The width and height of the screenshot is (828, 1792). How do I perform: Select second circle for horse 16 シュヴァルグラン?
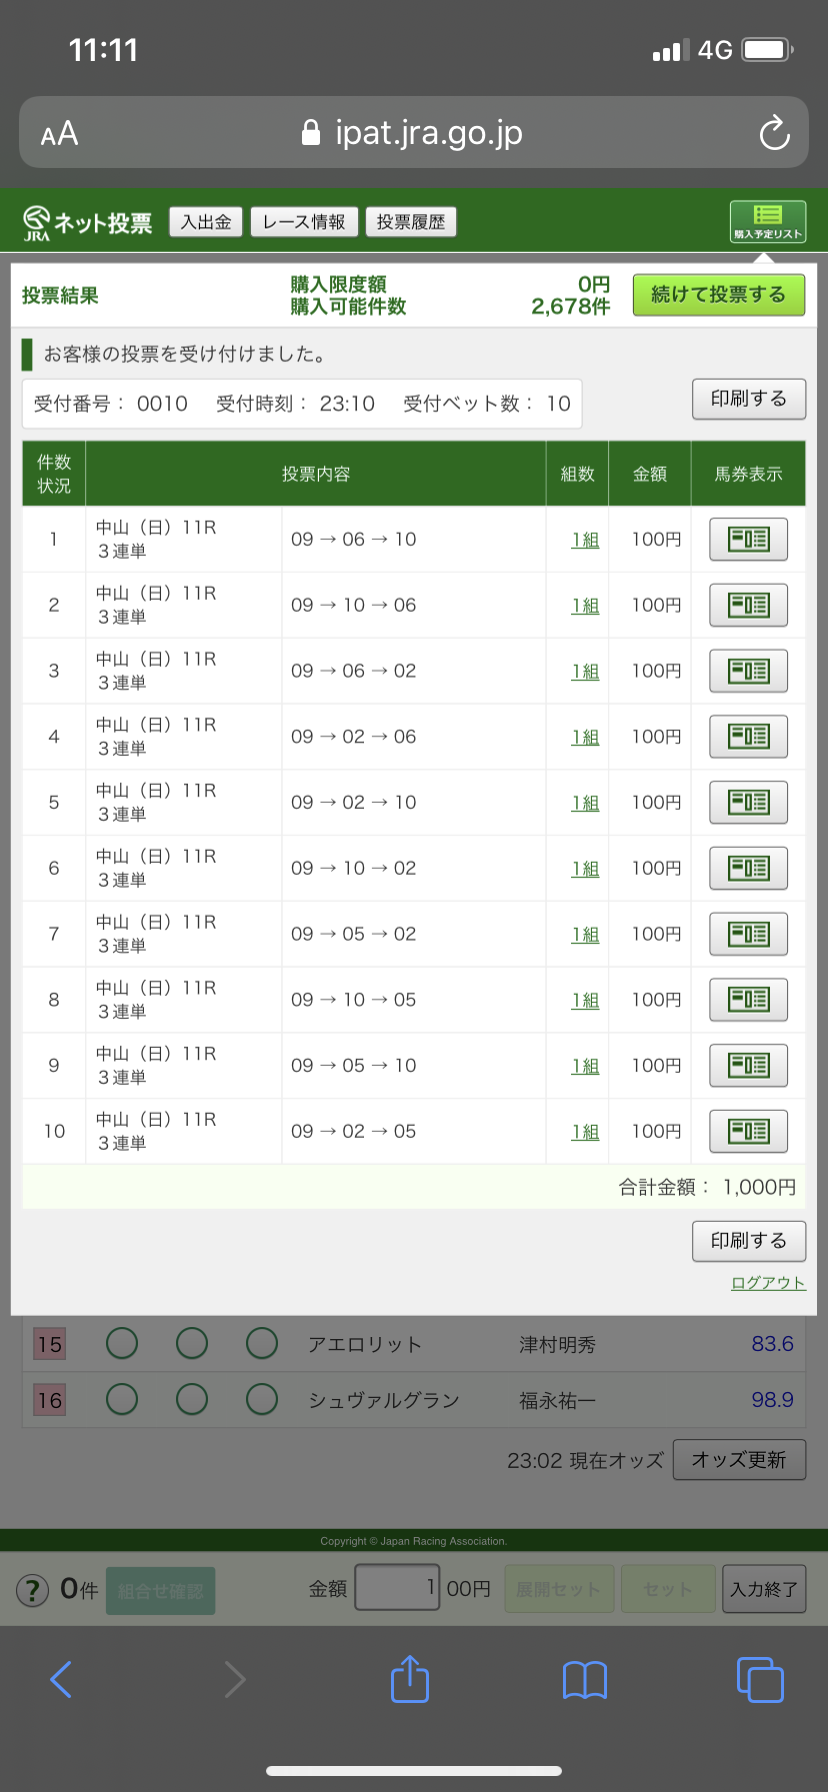click(192, 1399)
